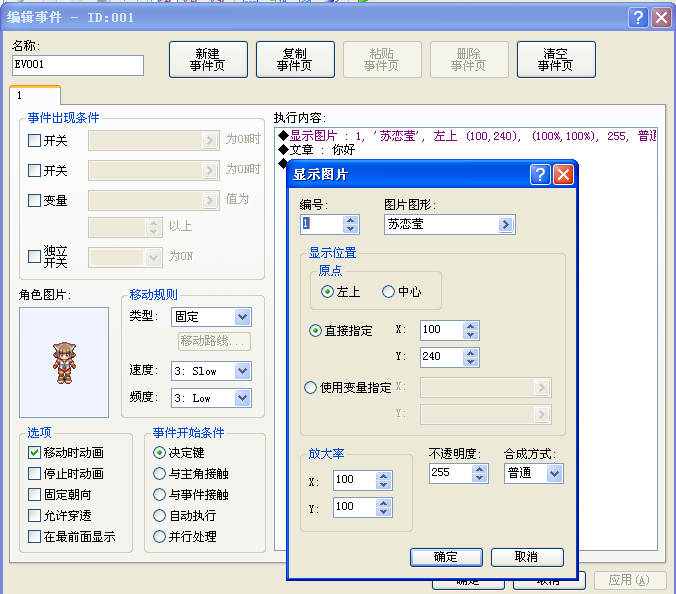Increase position X with up arrow
Screen dimensions: 676x594
click(470, 326)
